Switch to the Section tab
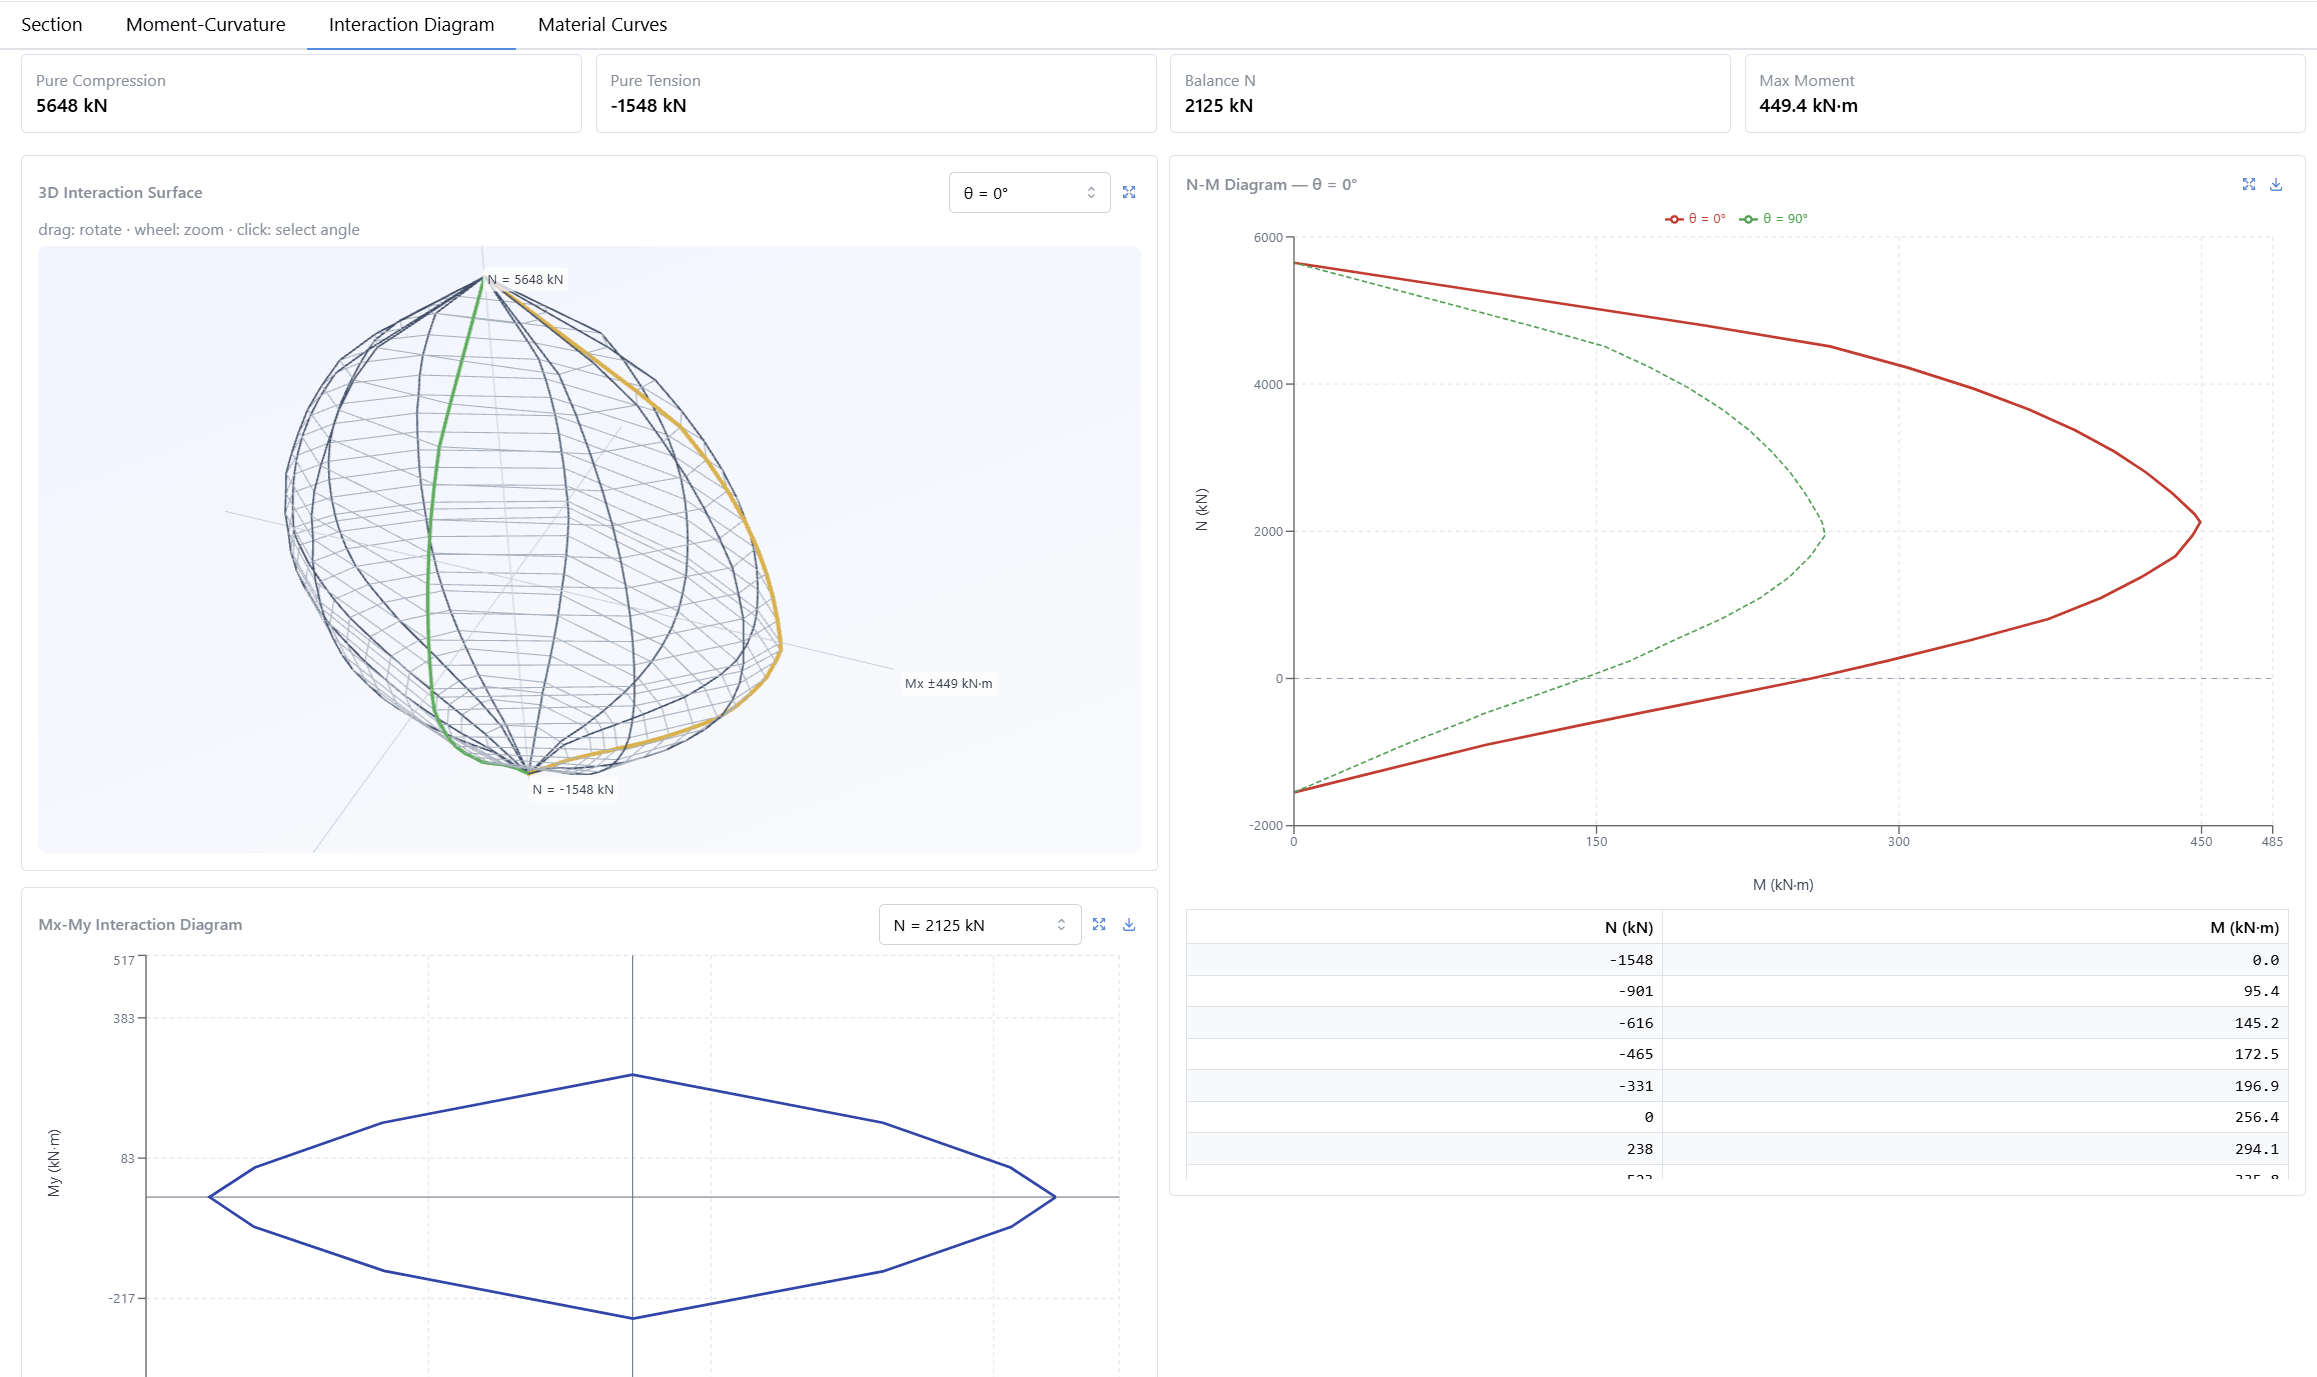The width and height of the screenshot is (2317, 1377). click(52, 25)
